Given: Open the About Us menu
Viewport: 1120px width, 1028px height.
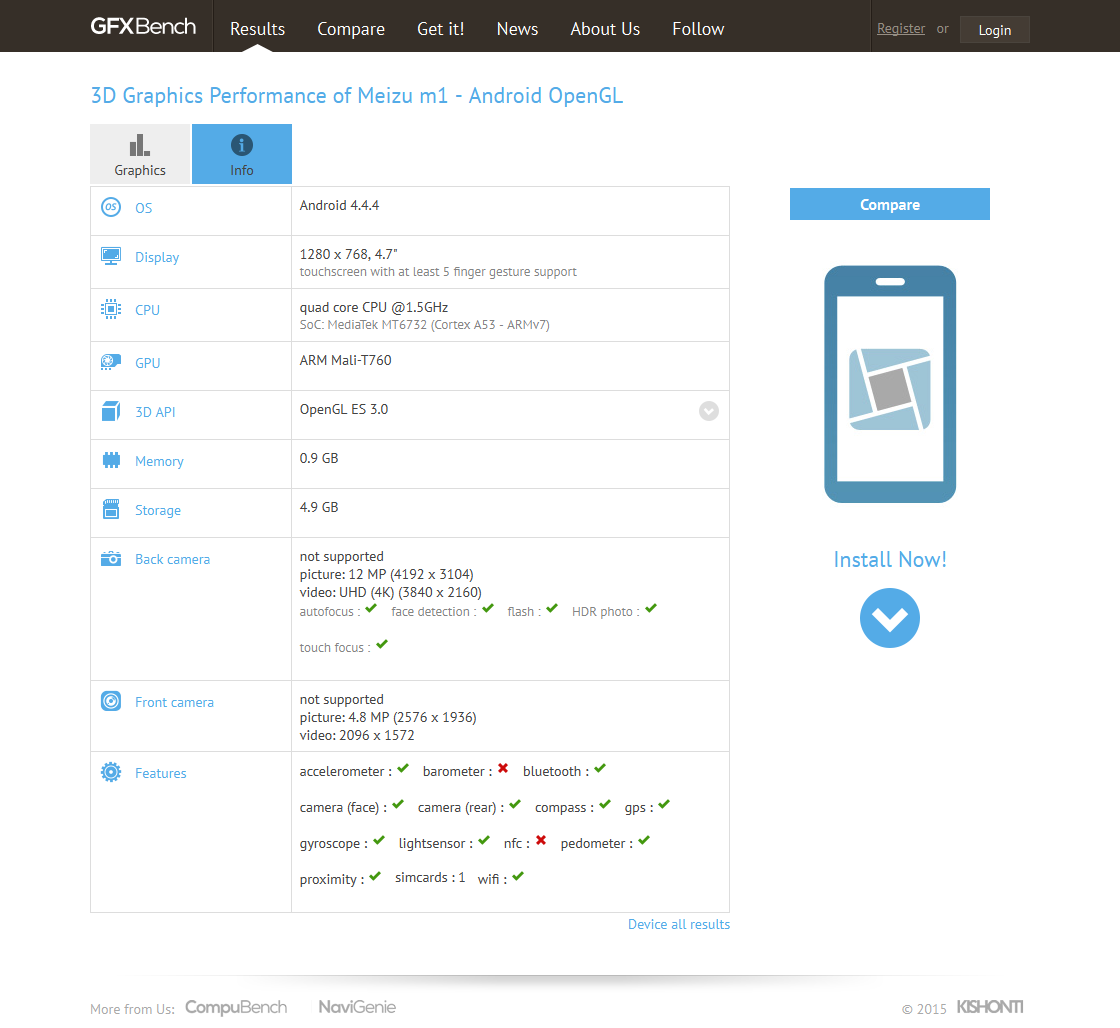Looking at the screenshot, I should (605, 29).
